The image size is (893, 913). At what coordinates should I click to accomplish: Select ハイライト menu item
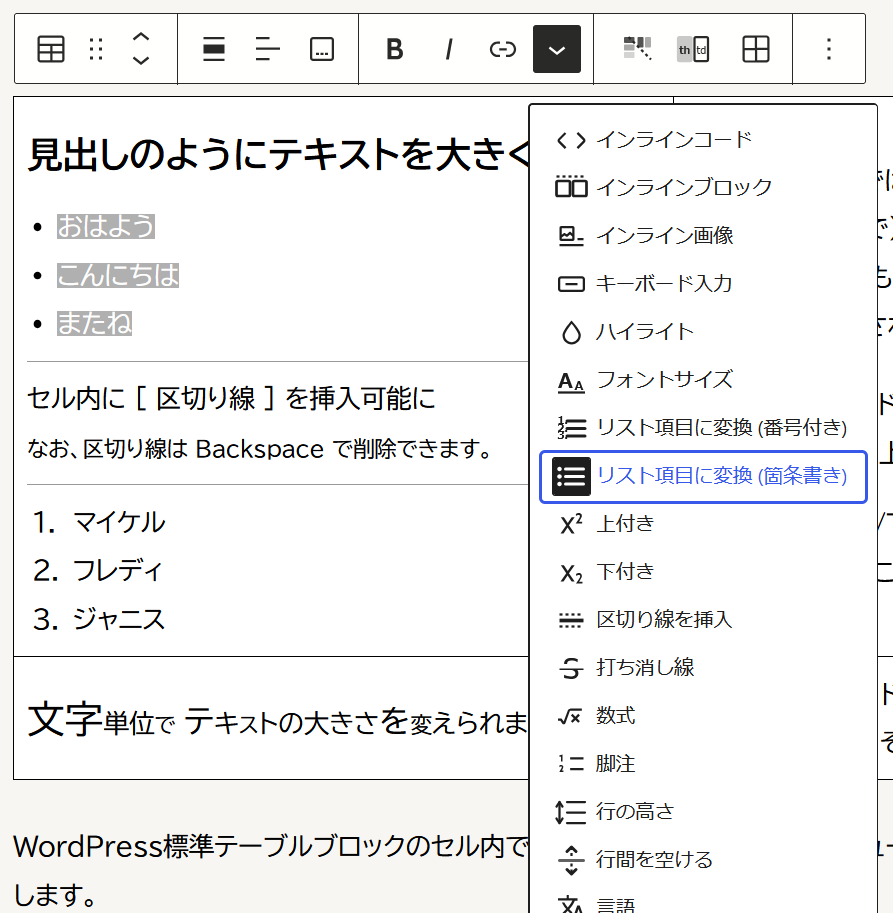pyautogui.click(x=703, y=332)
